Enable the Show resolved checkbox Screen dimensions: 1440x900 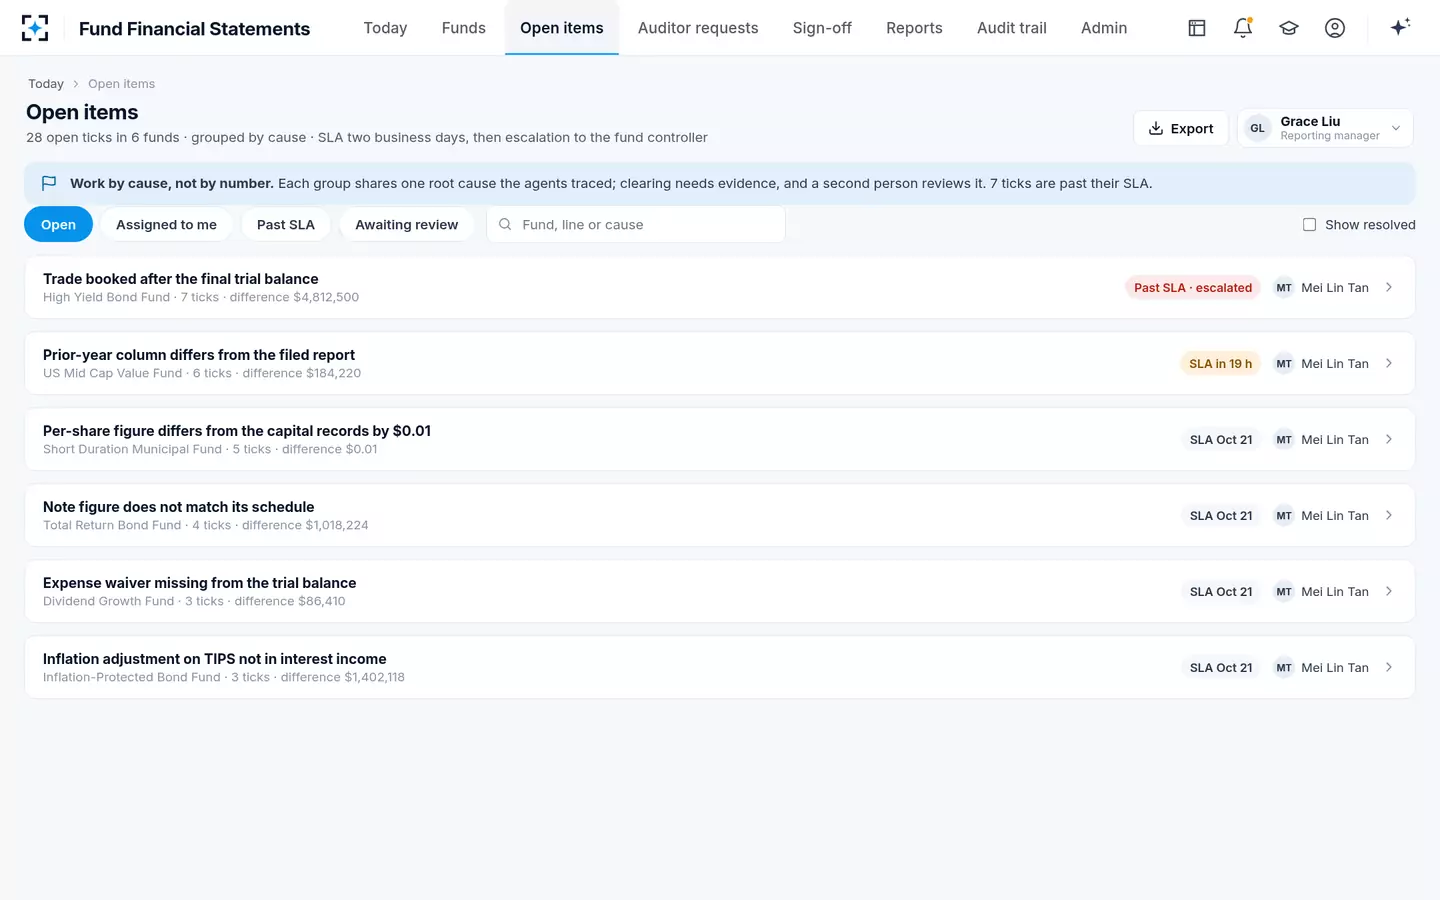point(1309,225)
